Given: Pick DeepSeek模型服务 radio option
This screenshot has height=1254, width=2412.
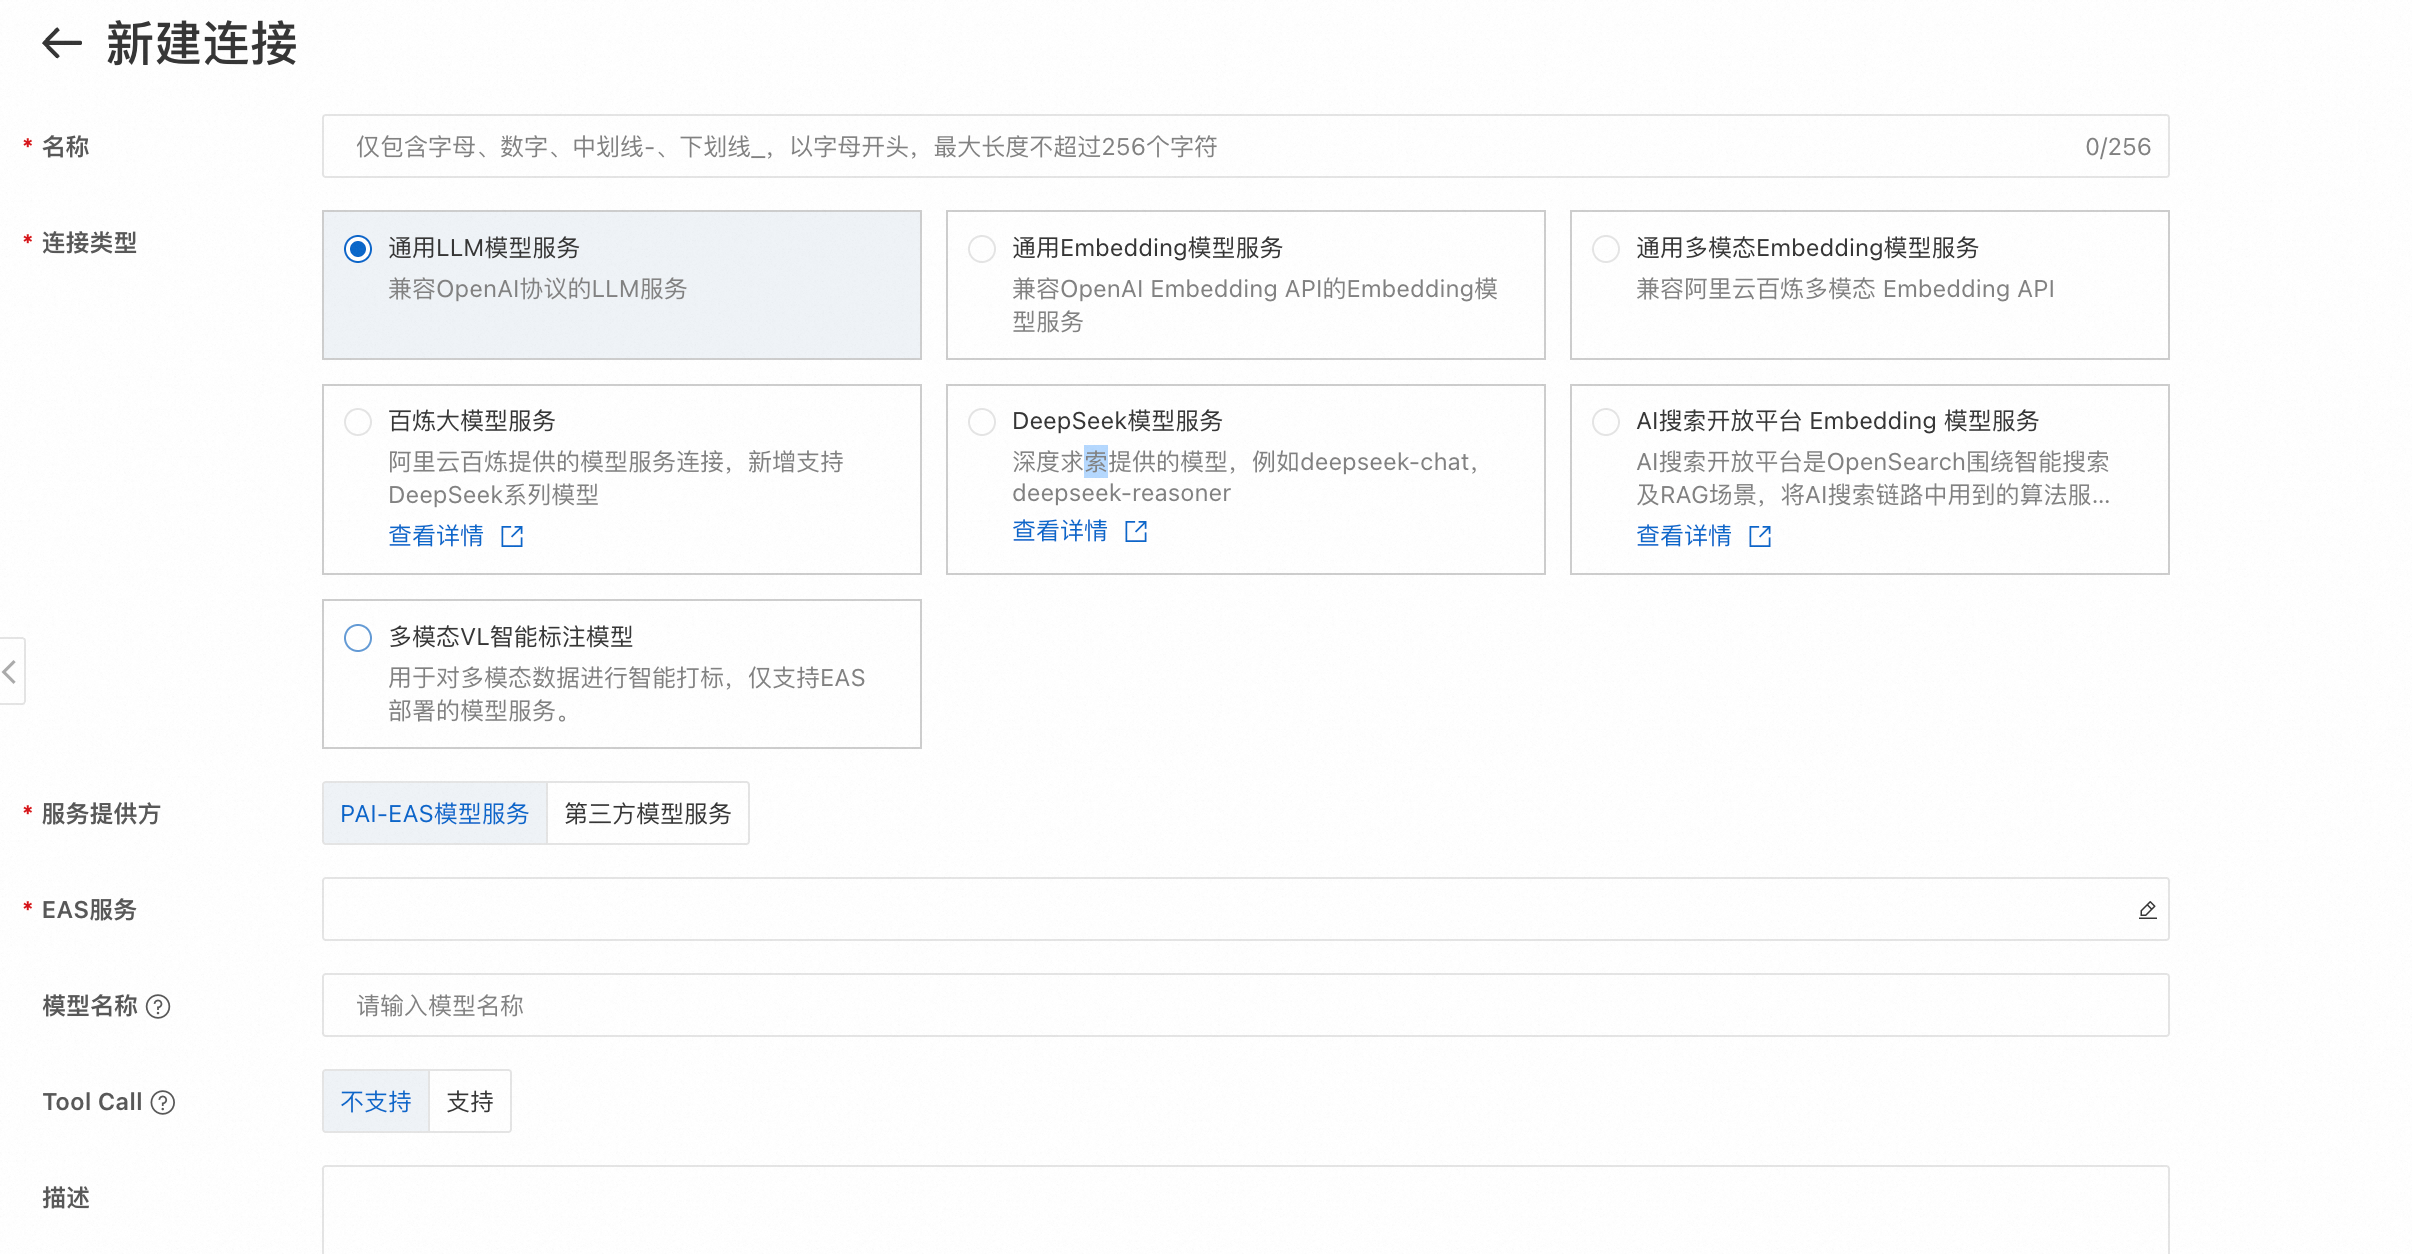Looking at the screenshot, I should click(982, 422).
